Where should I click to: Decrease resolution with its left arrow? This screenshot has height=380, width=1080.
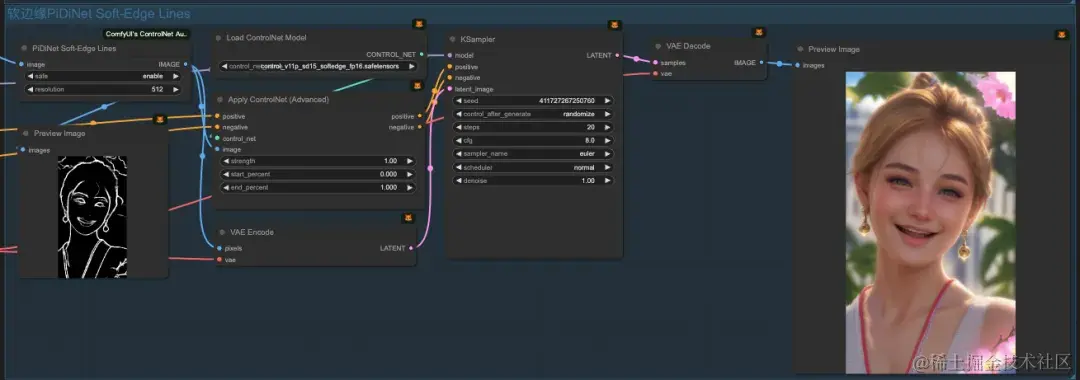pos(30,89)
